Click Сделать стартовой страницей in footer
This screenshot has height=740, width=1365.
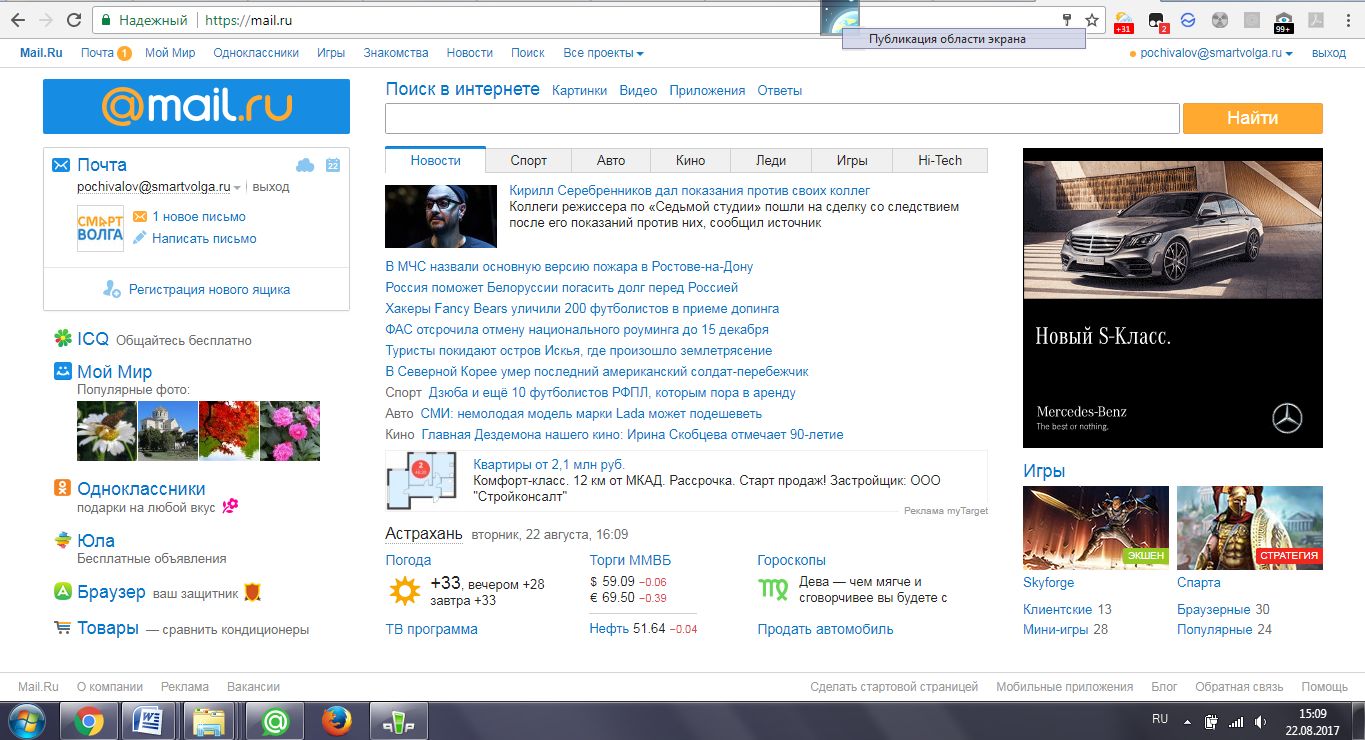[x=894, y=687]
